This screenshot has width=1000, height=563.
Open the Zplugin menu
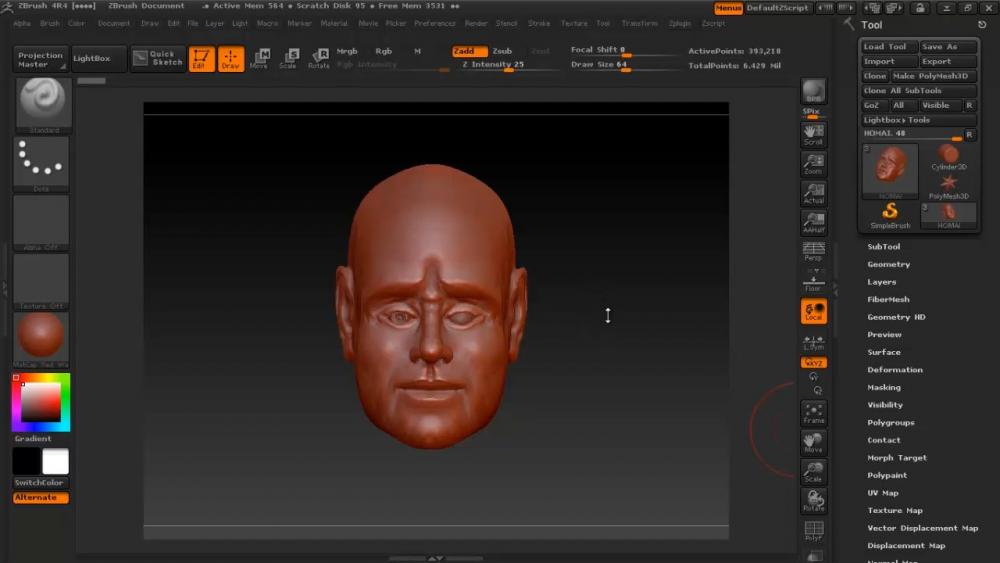pos(679,23)
